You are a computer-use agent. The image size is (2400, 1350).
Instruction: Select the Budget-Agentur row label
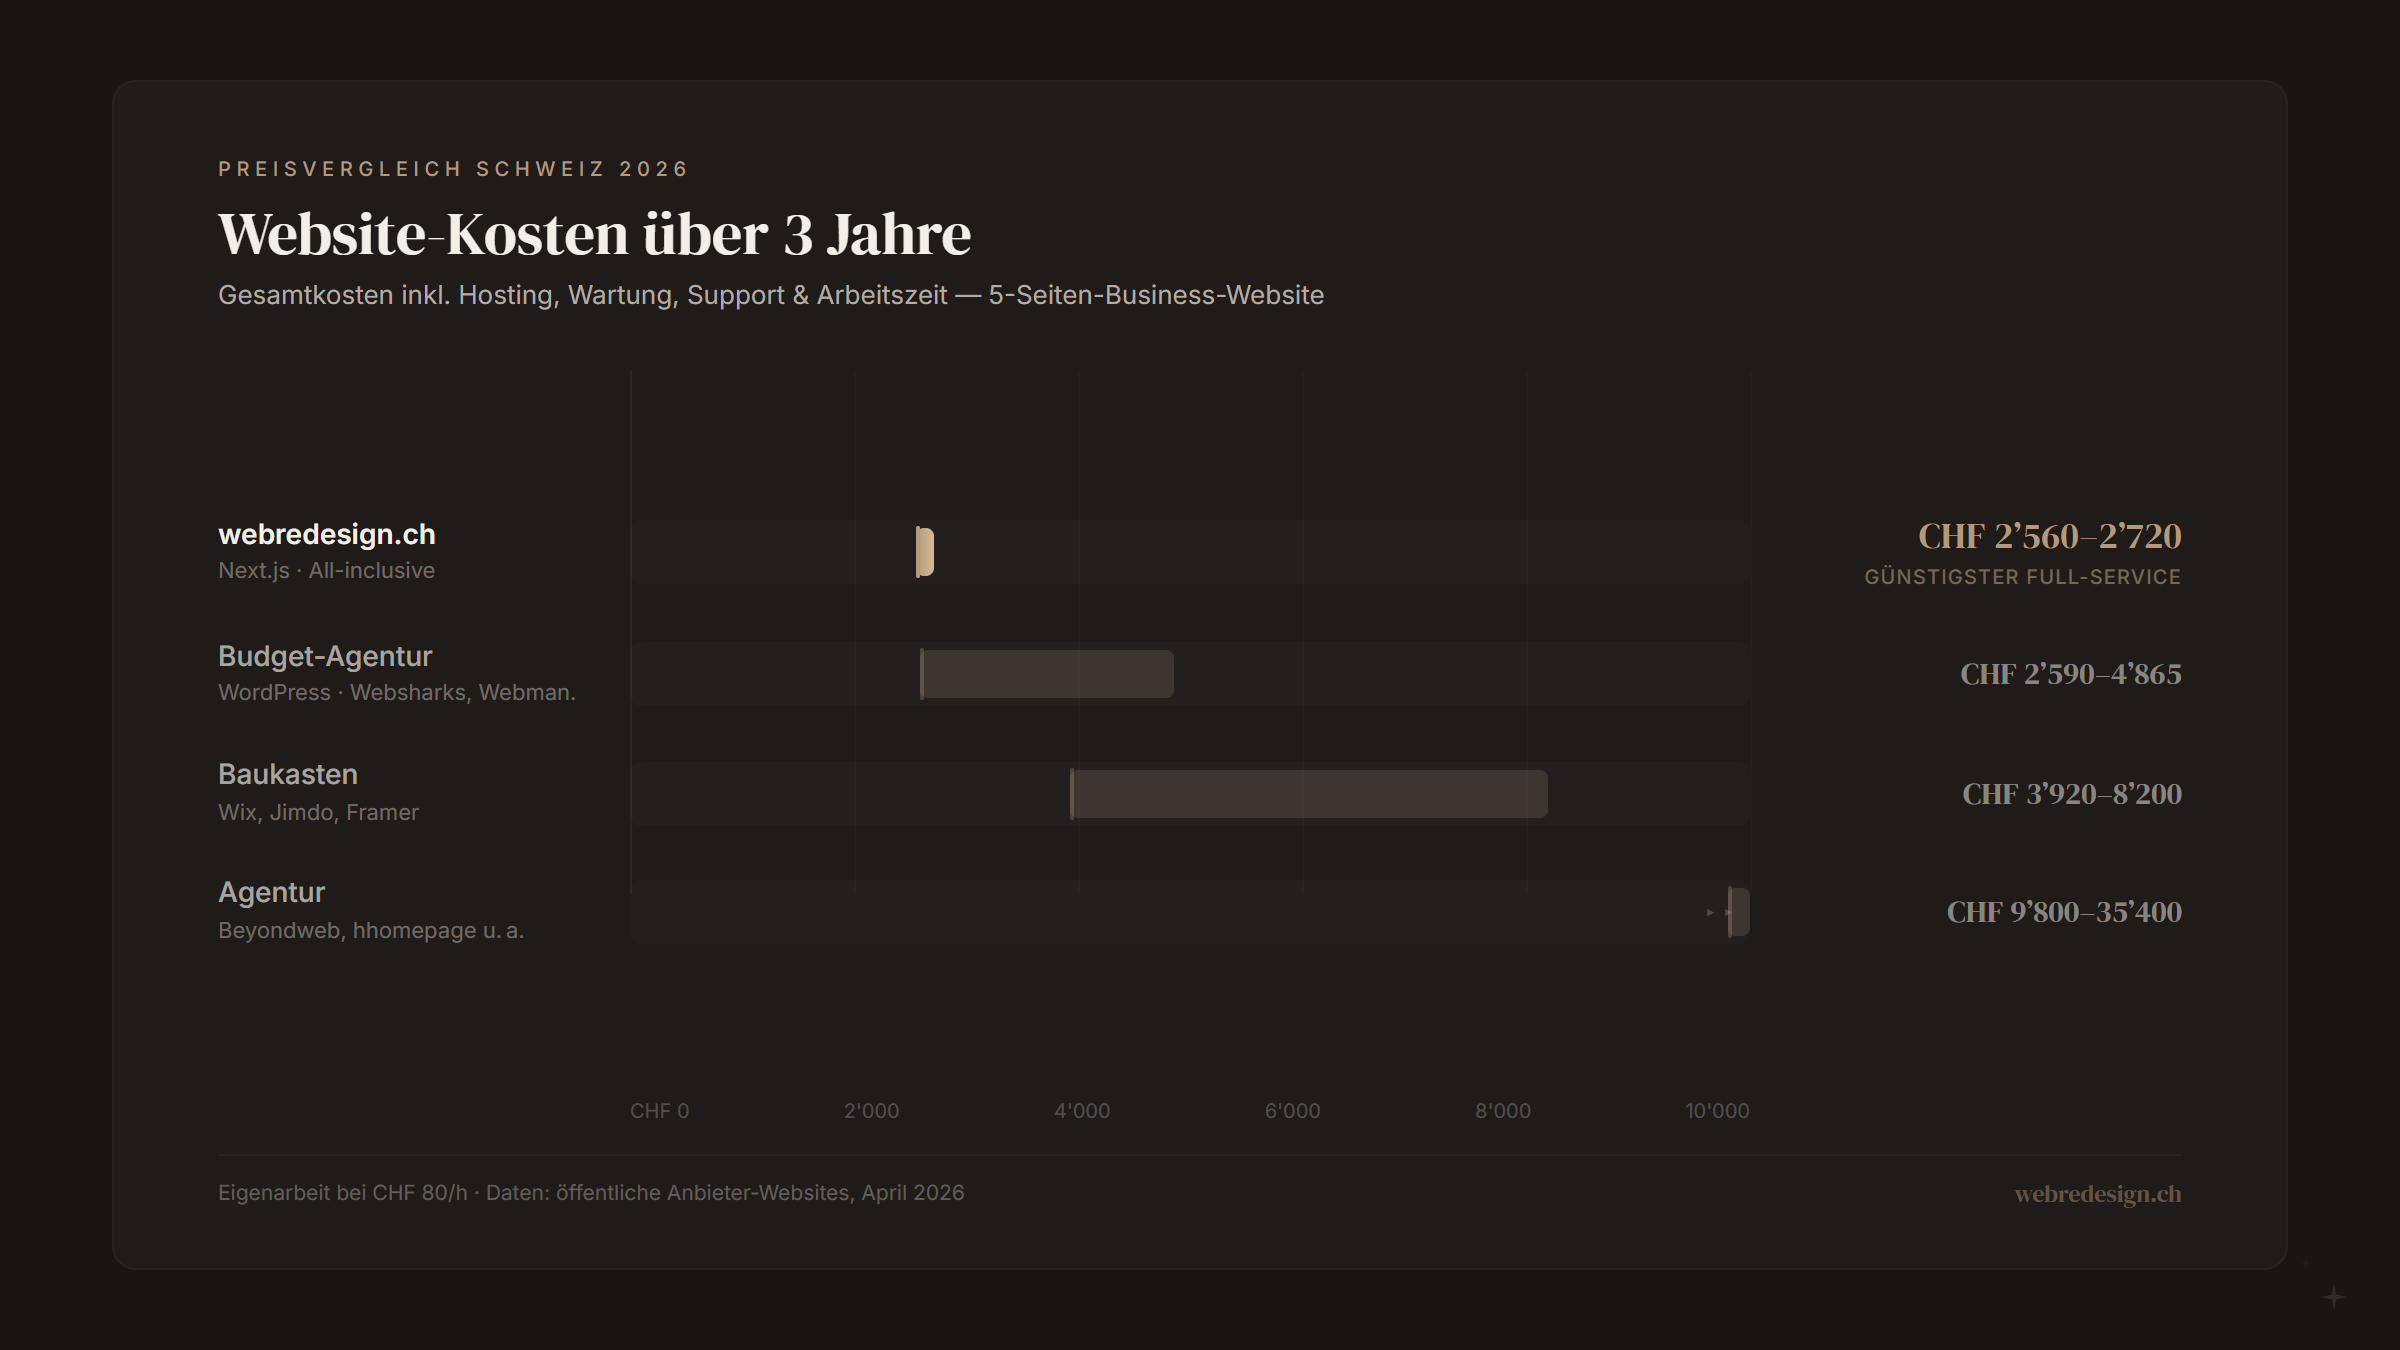[x=325, y=656]
